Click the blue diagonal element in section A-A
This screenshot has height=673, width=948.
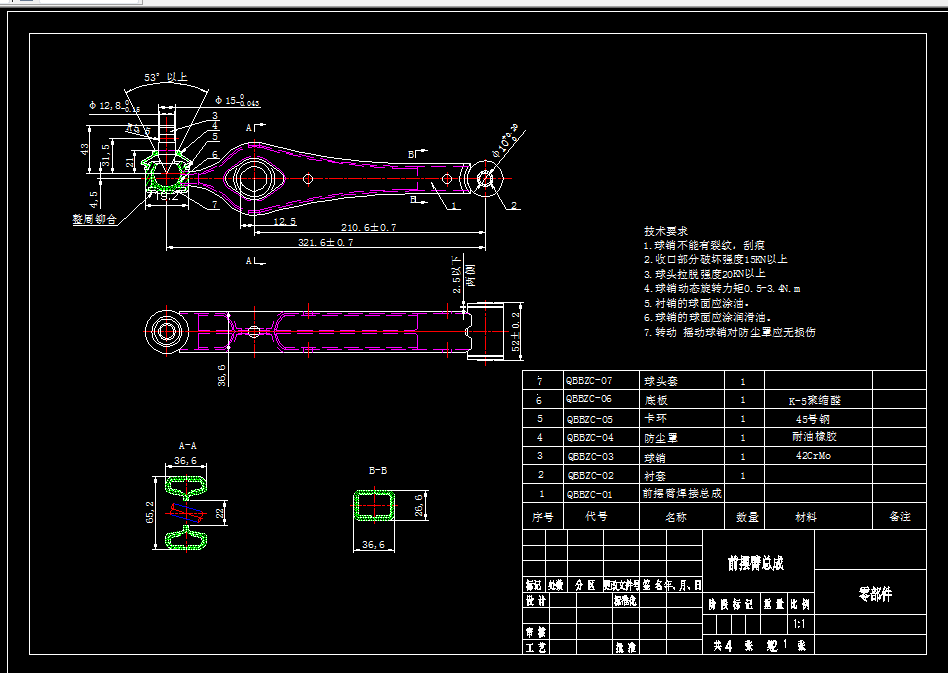(188, 513)
